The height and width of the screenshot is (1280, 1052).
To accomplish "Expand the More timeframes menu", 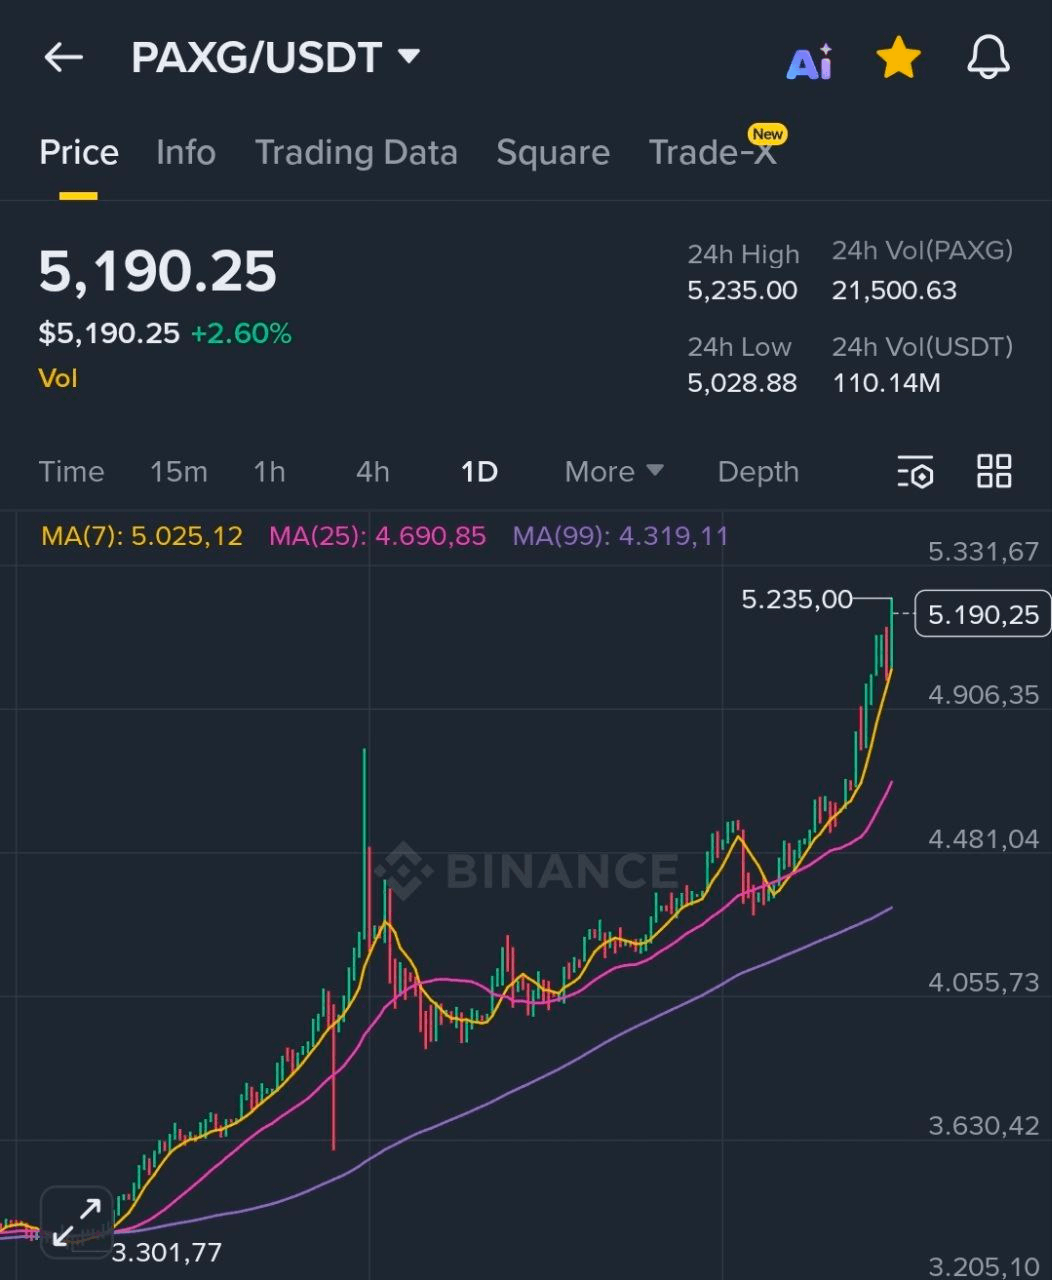I will click(x=612, y=471).
